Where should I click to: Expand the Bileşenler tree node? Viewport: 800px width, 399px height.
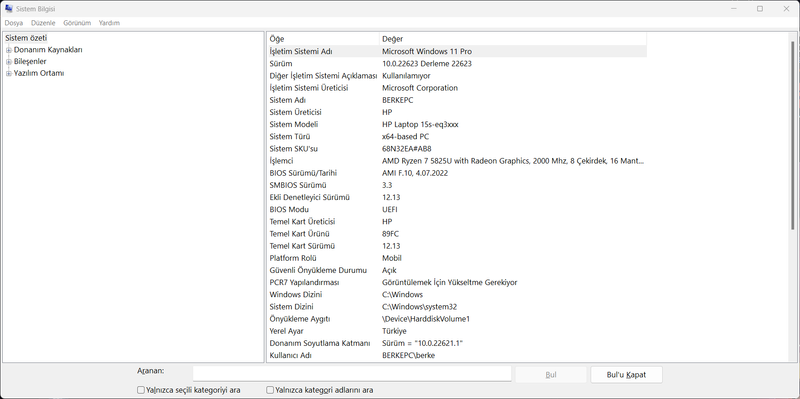[9, 62]
